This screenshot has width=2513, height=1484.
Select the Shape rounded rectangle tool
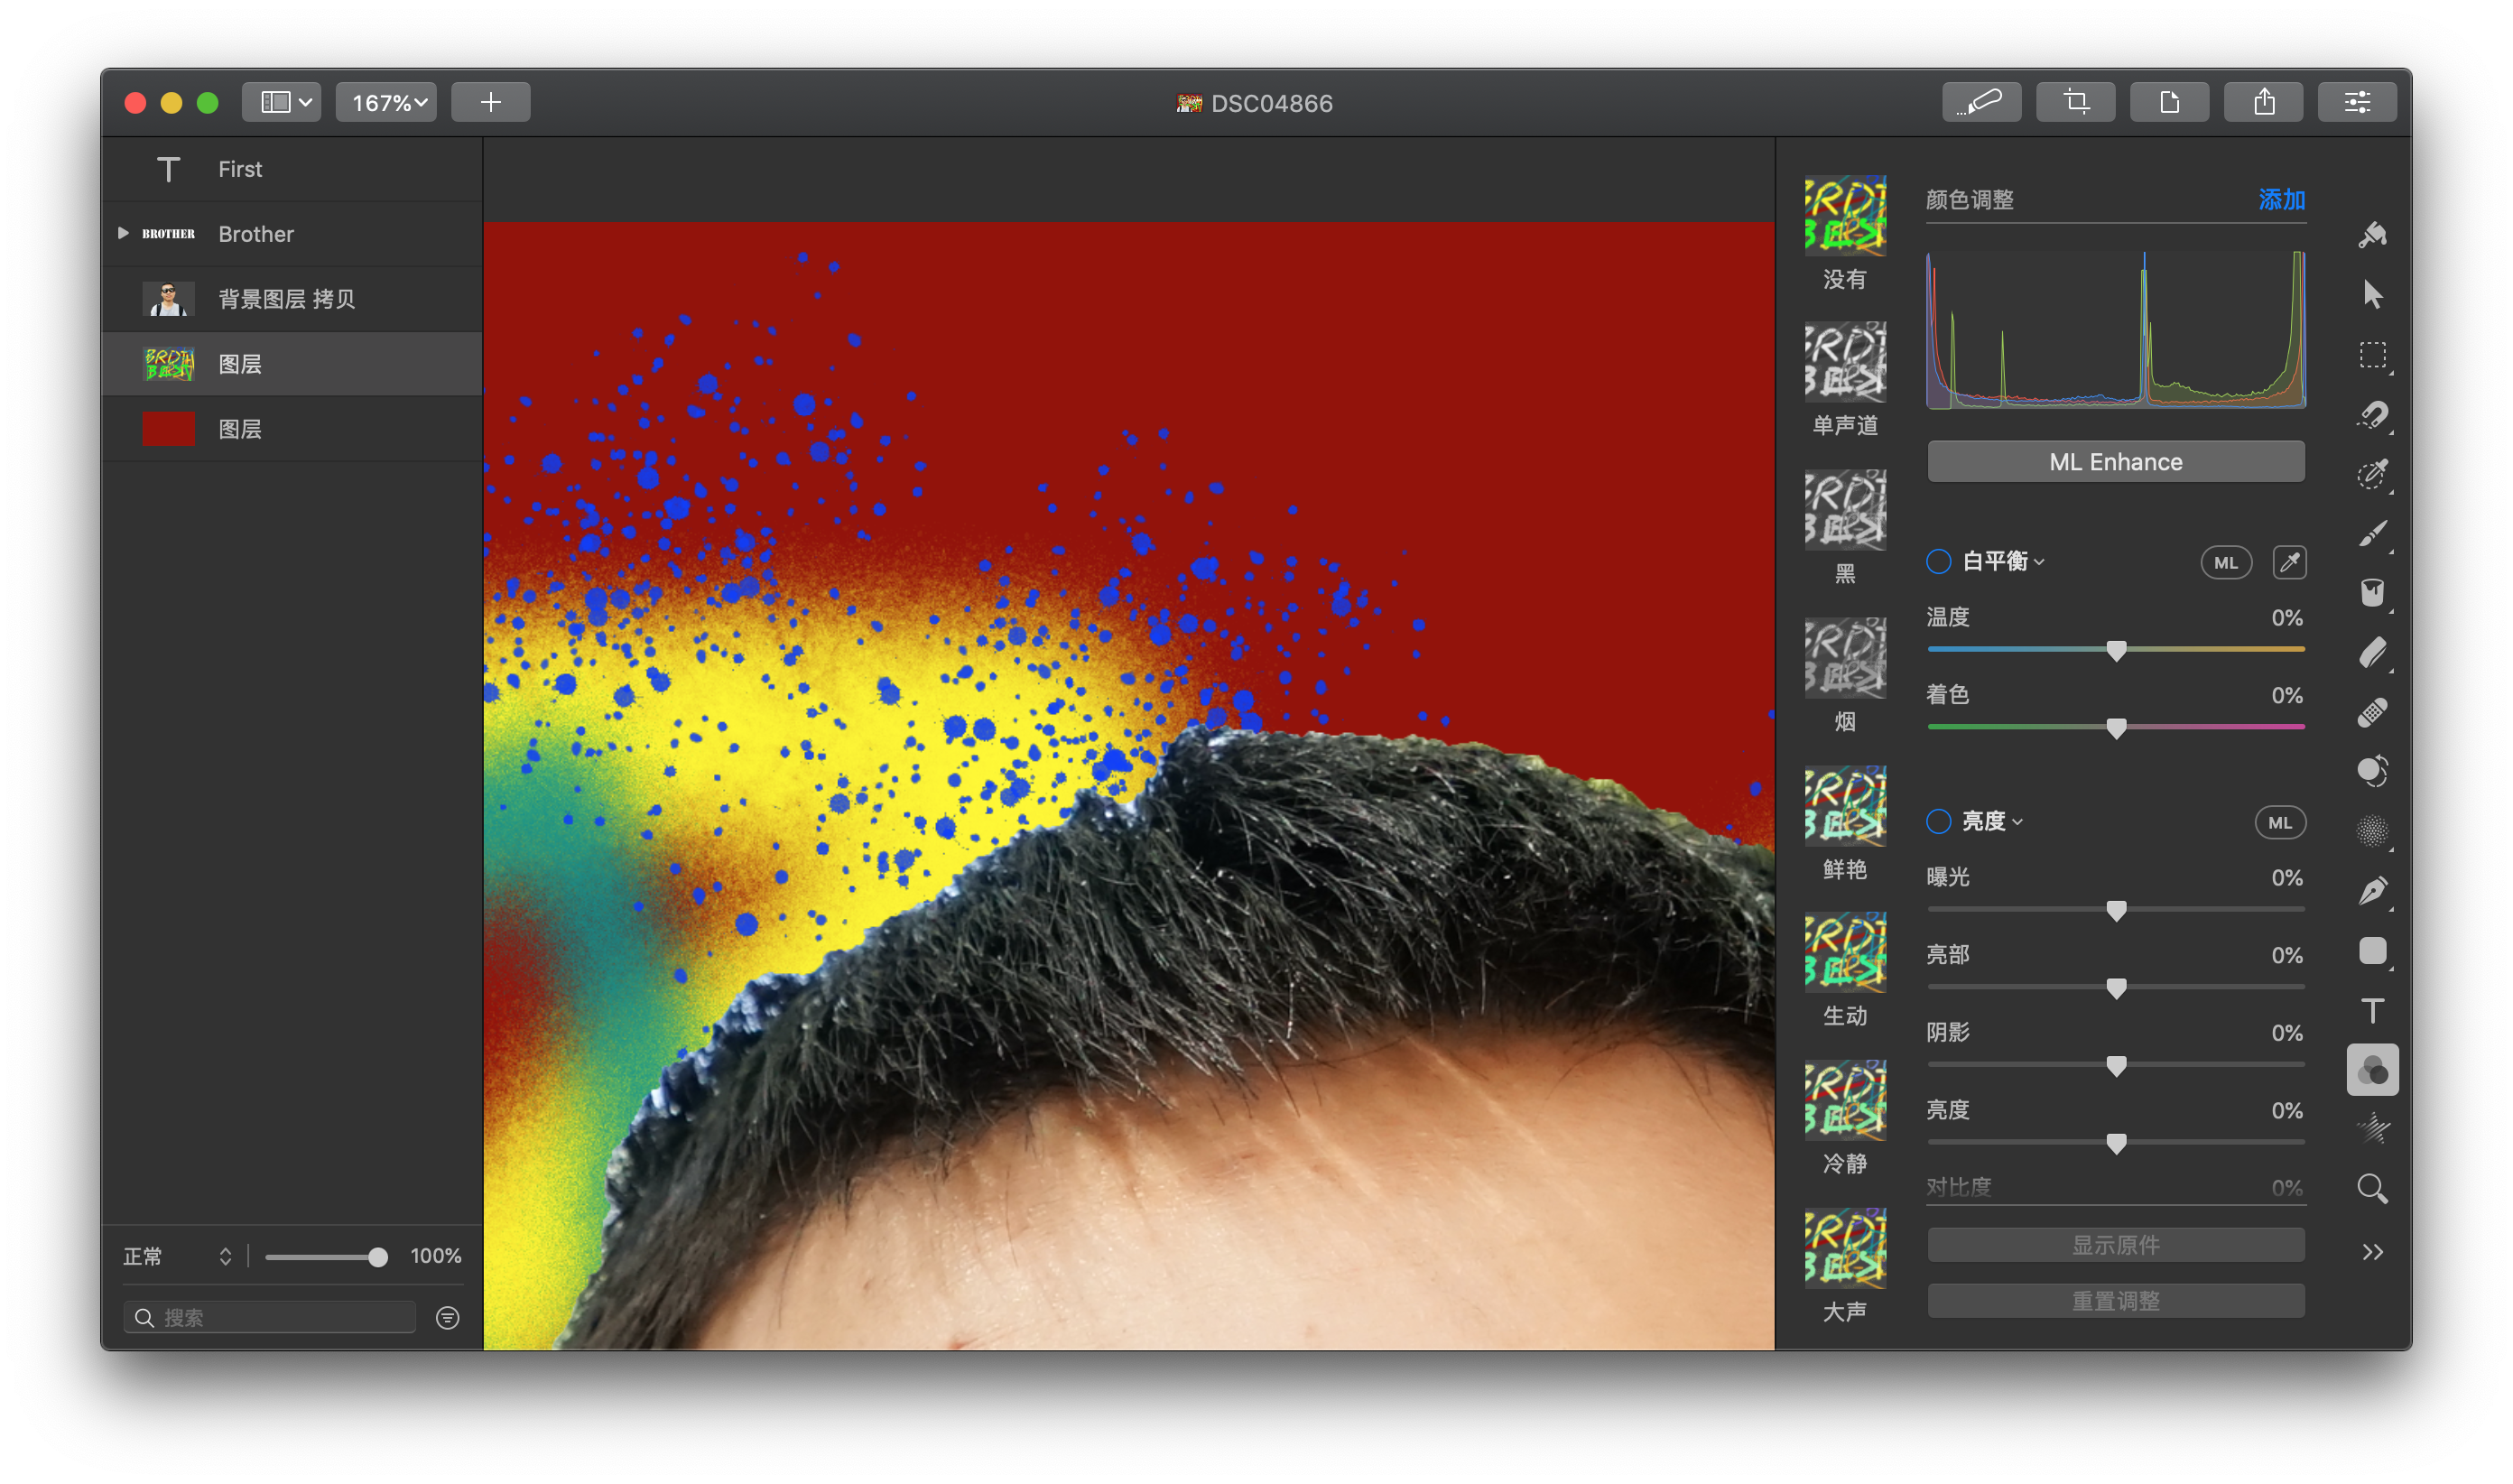(2372, 951)
